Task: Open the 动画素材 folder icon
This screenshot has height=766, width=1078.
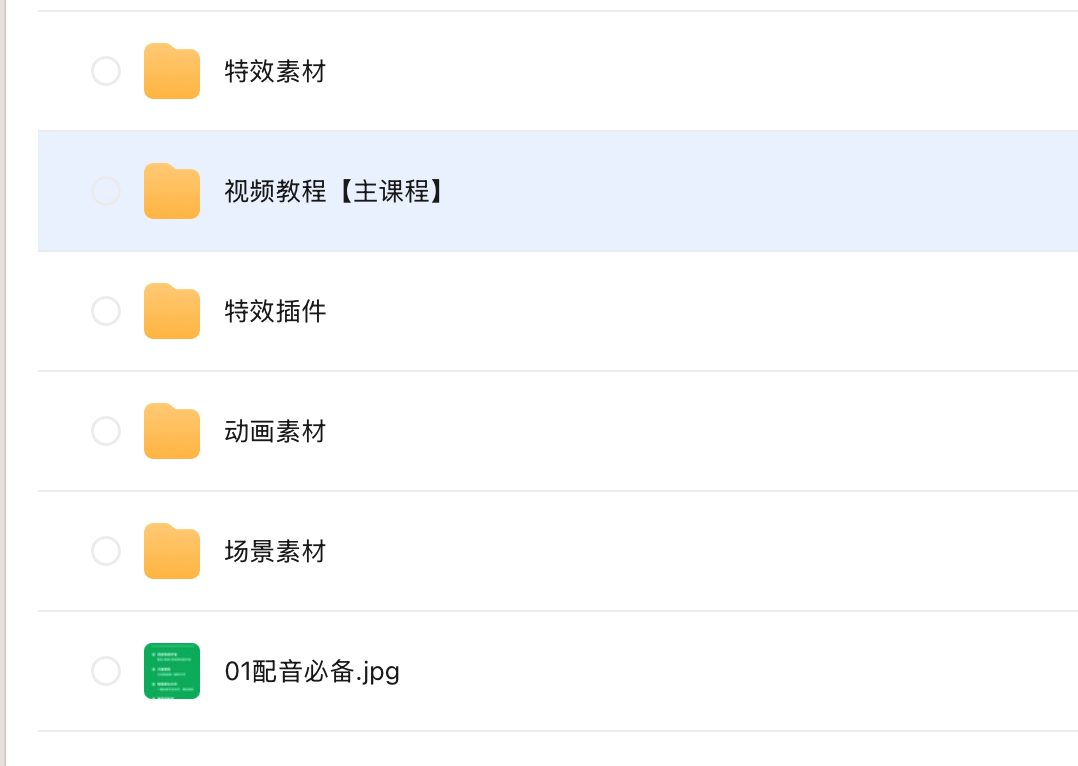Action: coord(172,431)
